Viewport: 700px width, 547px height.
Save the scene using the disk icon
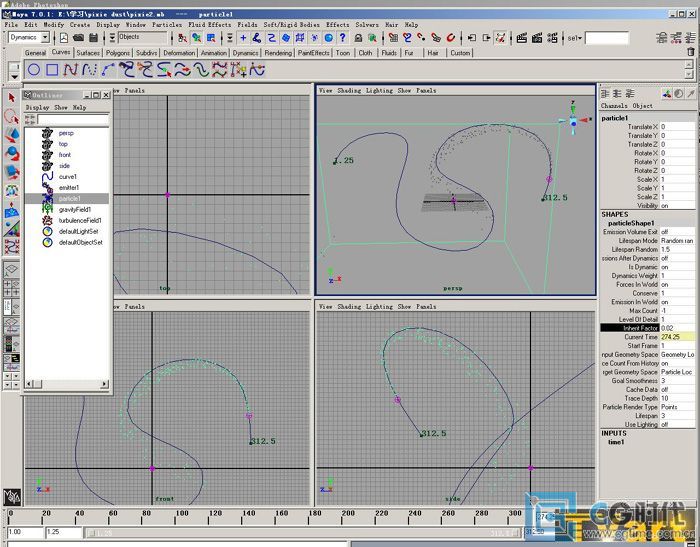click(x=94, y=38)
